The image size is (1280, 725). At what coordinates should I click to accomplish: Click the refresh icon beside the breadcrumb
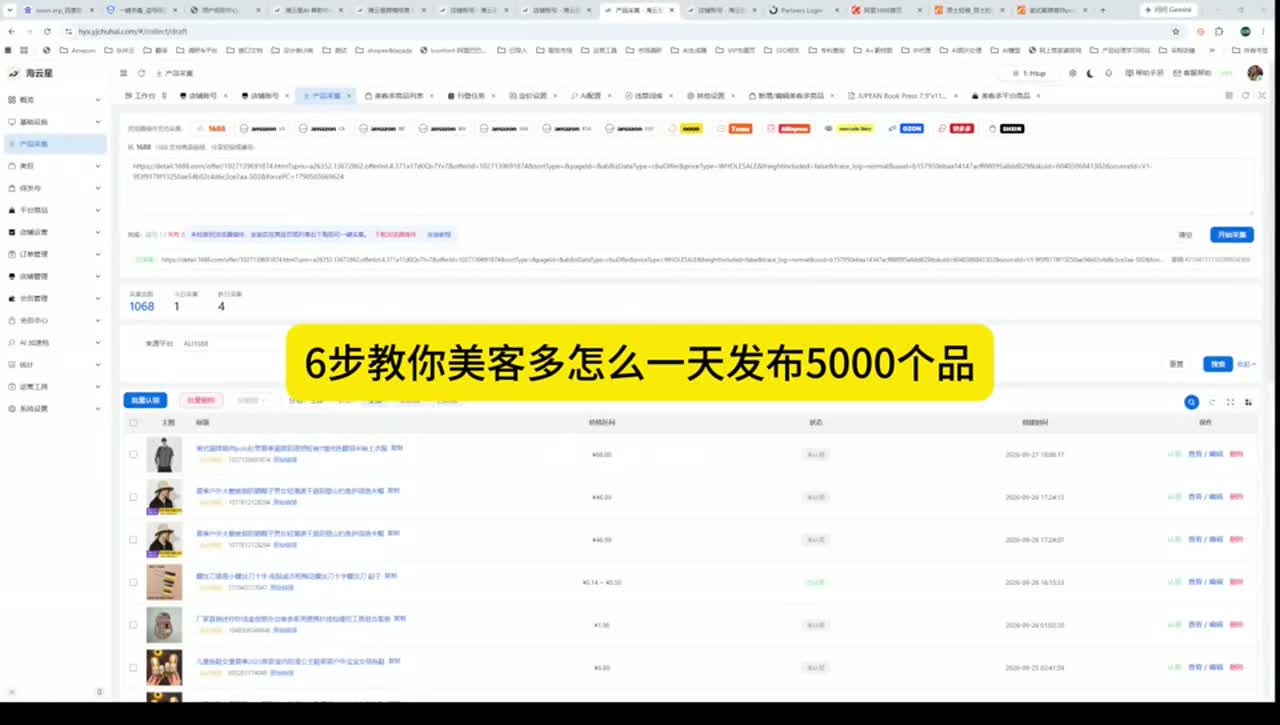click(x=142, y=73)
